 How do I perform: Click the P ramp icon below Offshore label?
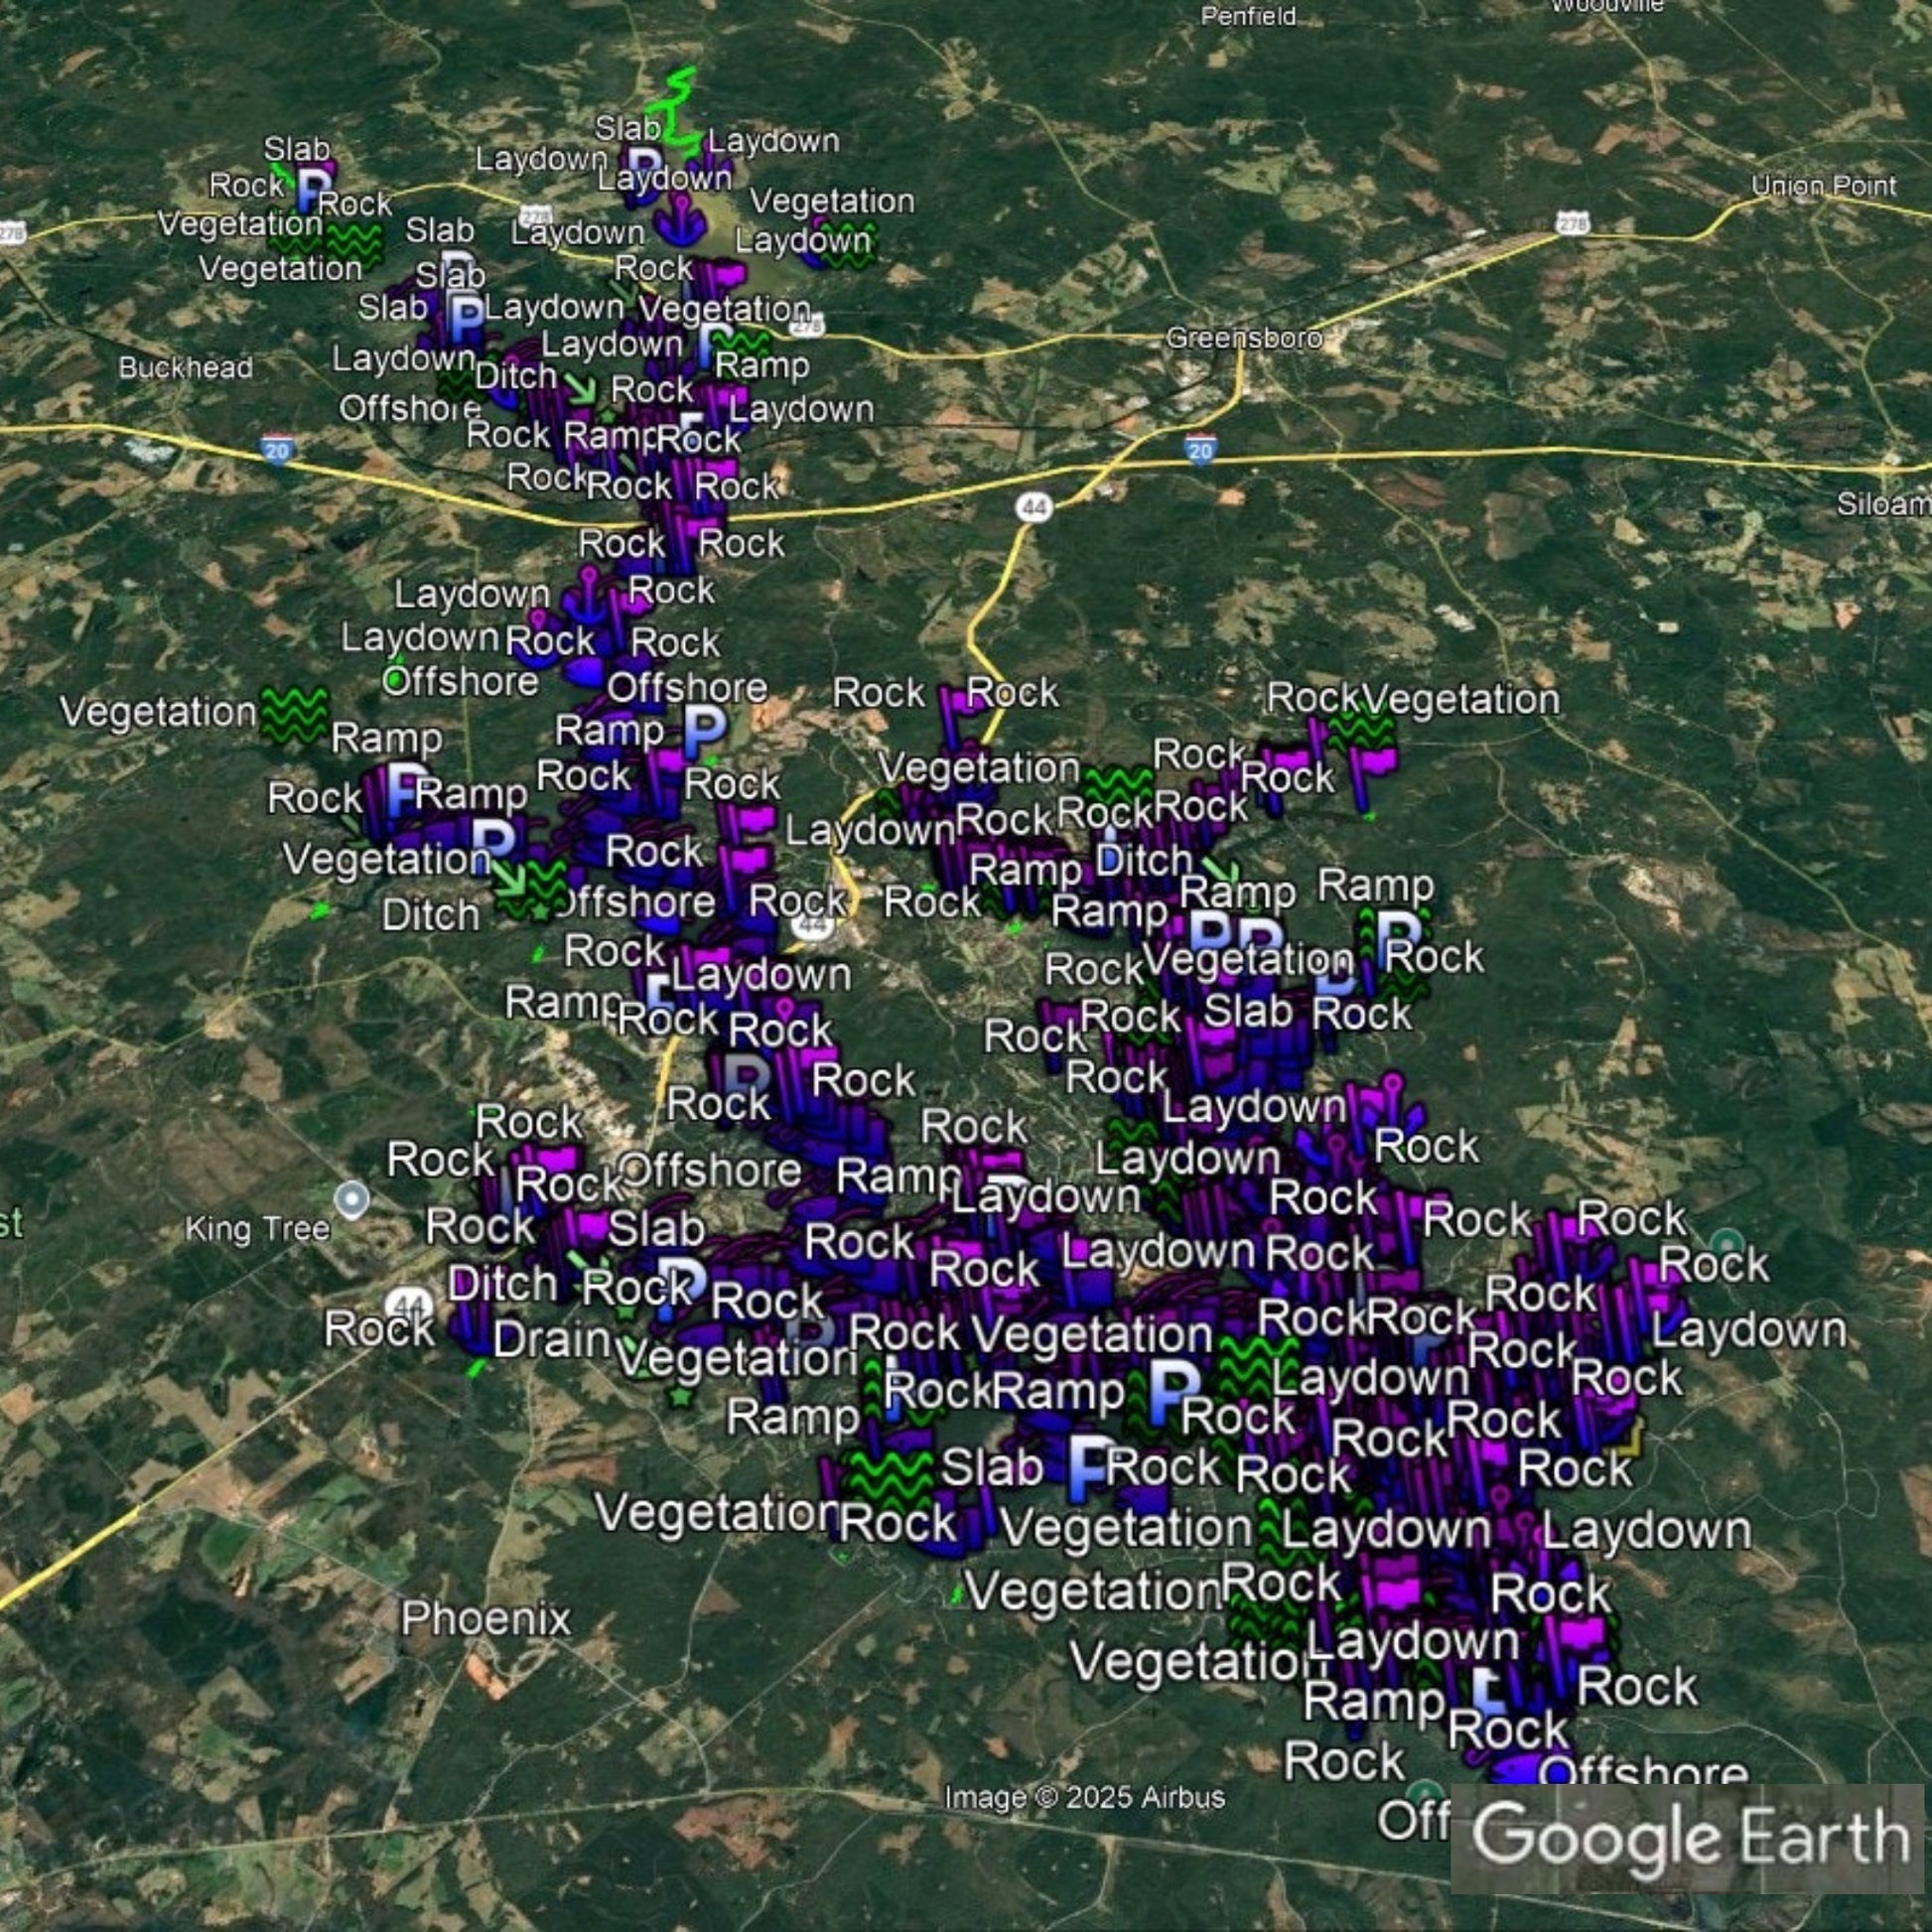point(704,731)
